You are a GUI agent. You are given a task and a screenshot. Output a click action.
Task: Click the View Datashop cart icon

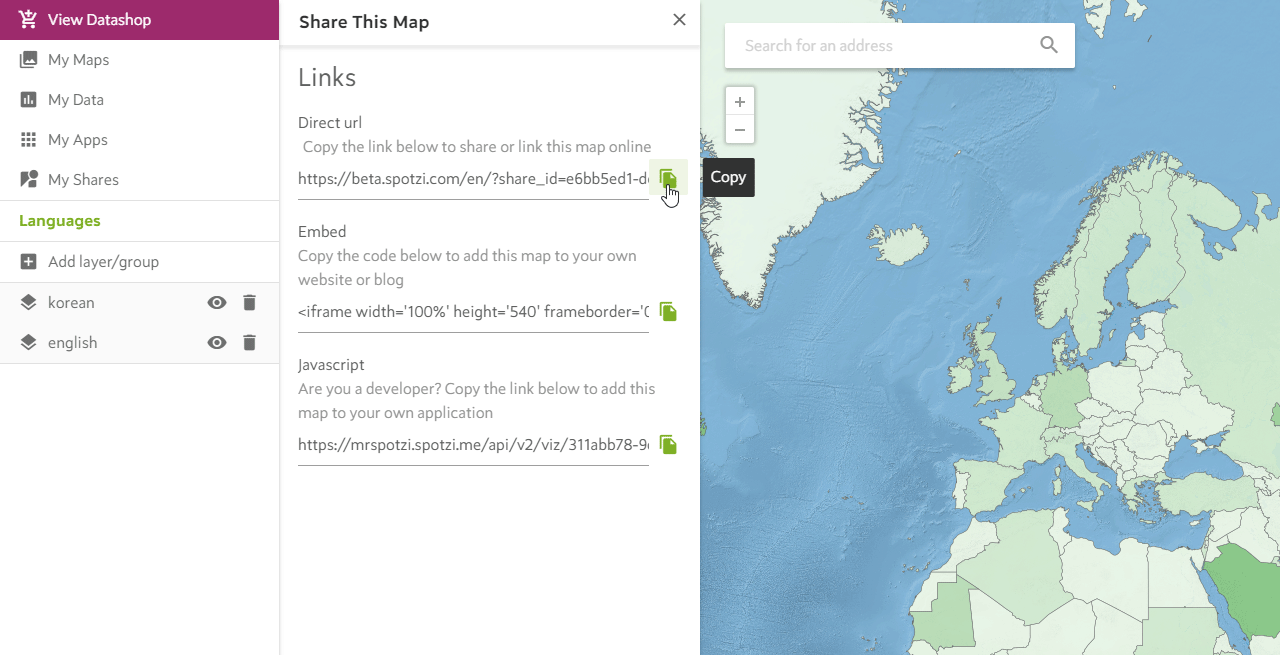coord(28,19)
